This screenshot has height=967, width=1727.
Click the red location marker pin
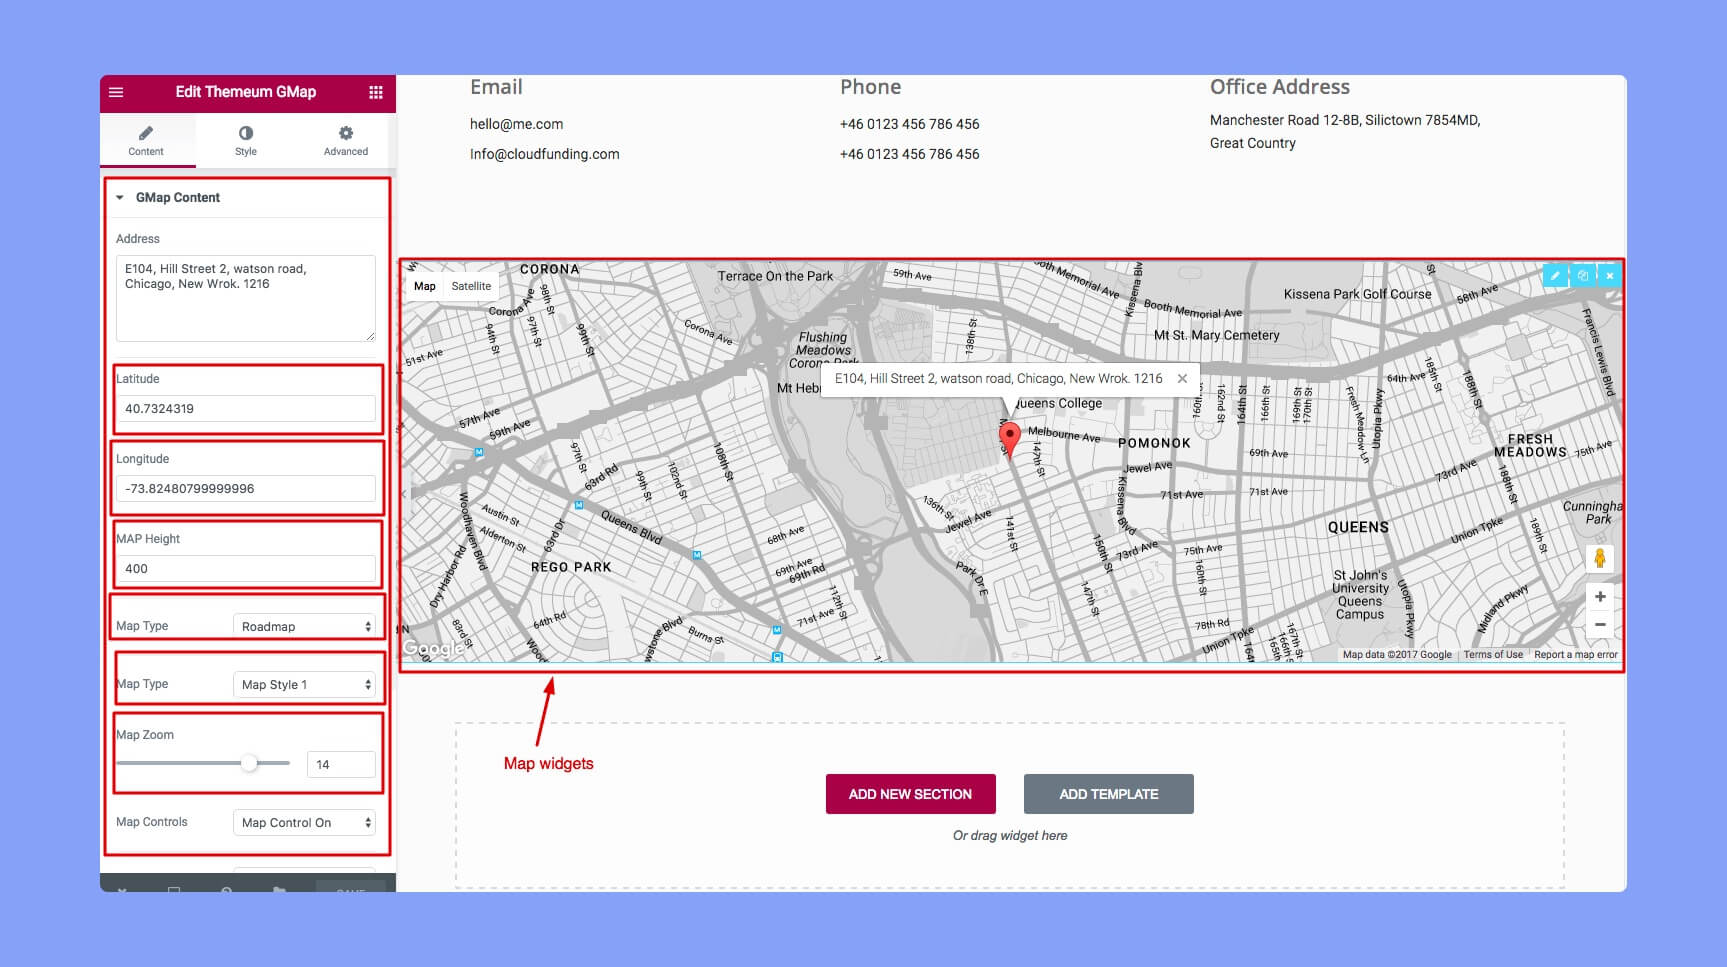1010,439
